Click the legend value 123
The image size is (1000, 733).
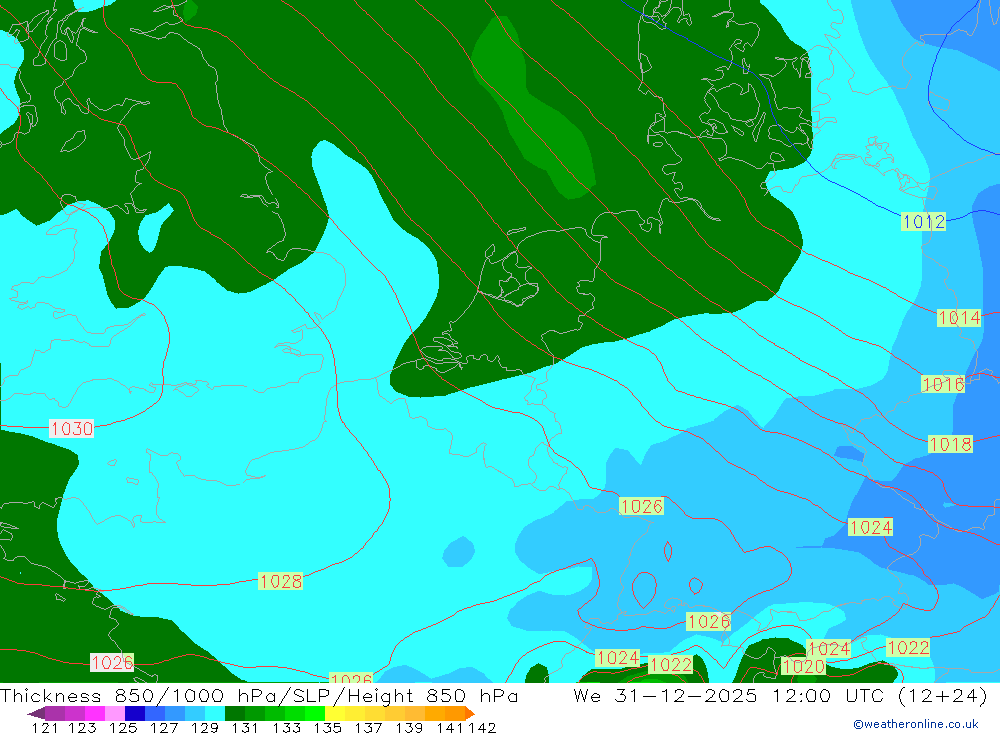click(x=82, y=727)
